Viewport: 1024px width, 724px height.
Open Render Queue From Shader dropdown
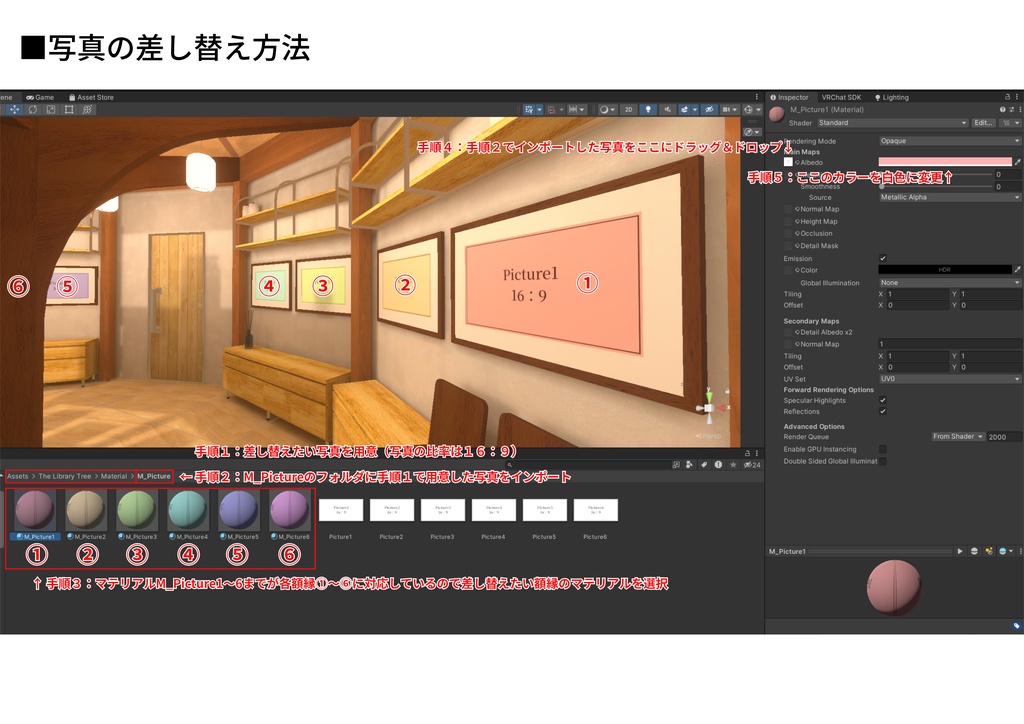[x=958, y=437]
